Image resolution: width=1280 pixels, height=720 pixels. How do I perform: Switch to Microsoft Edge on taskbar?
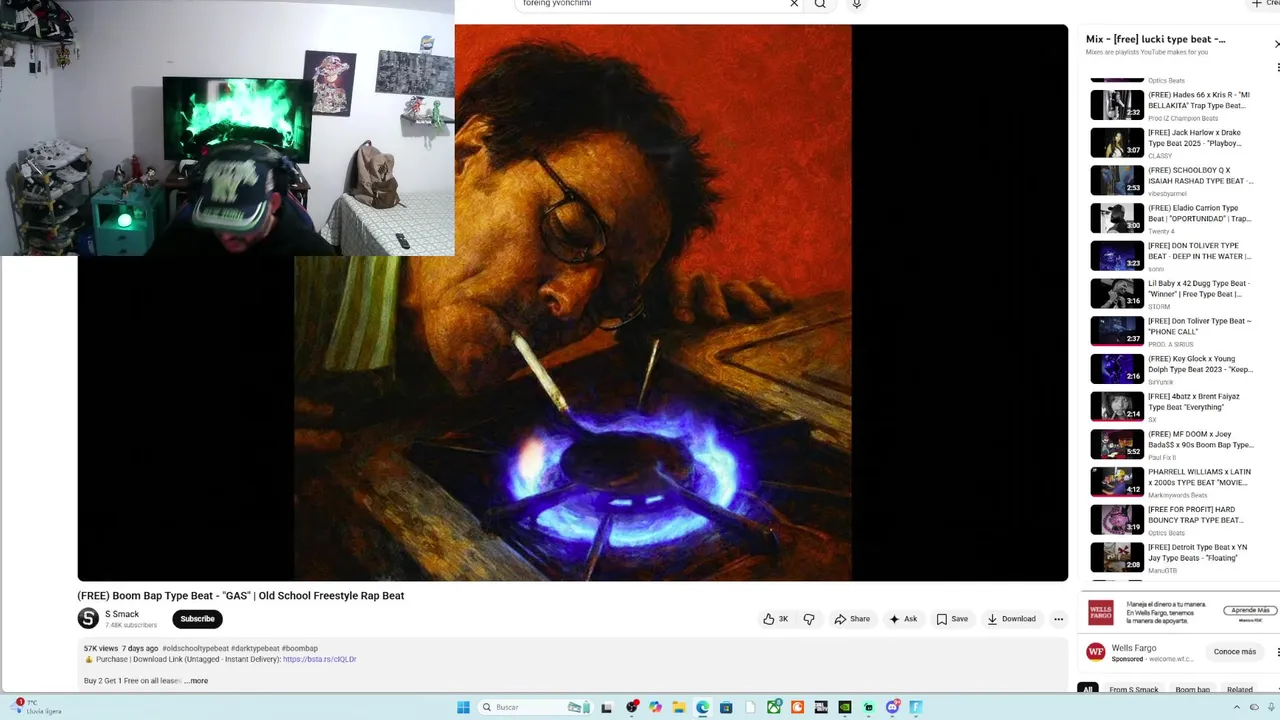(x=703, y=707)
